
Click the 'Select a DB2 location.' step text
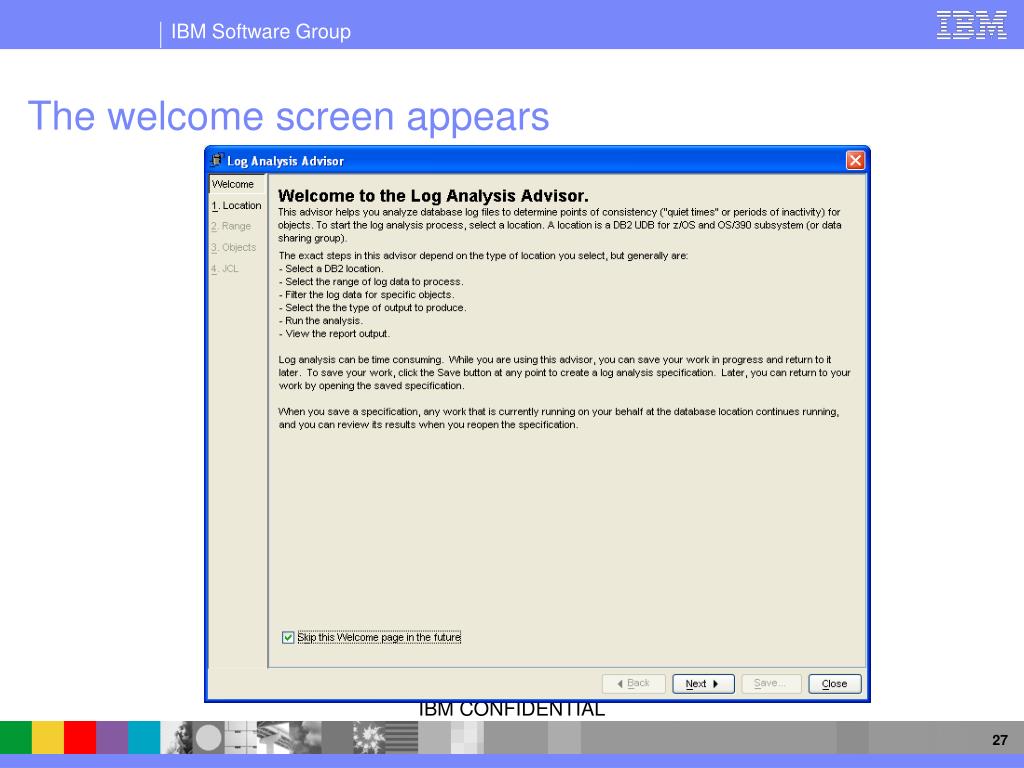[x=331, y=268]
